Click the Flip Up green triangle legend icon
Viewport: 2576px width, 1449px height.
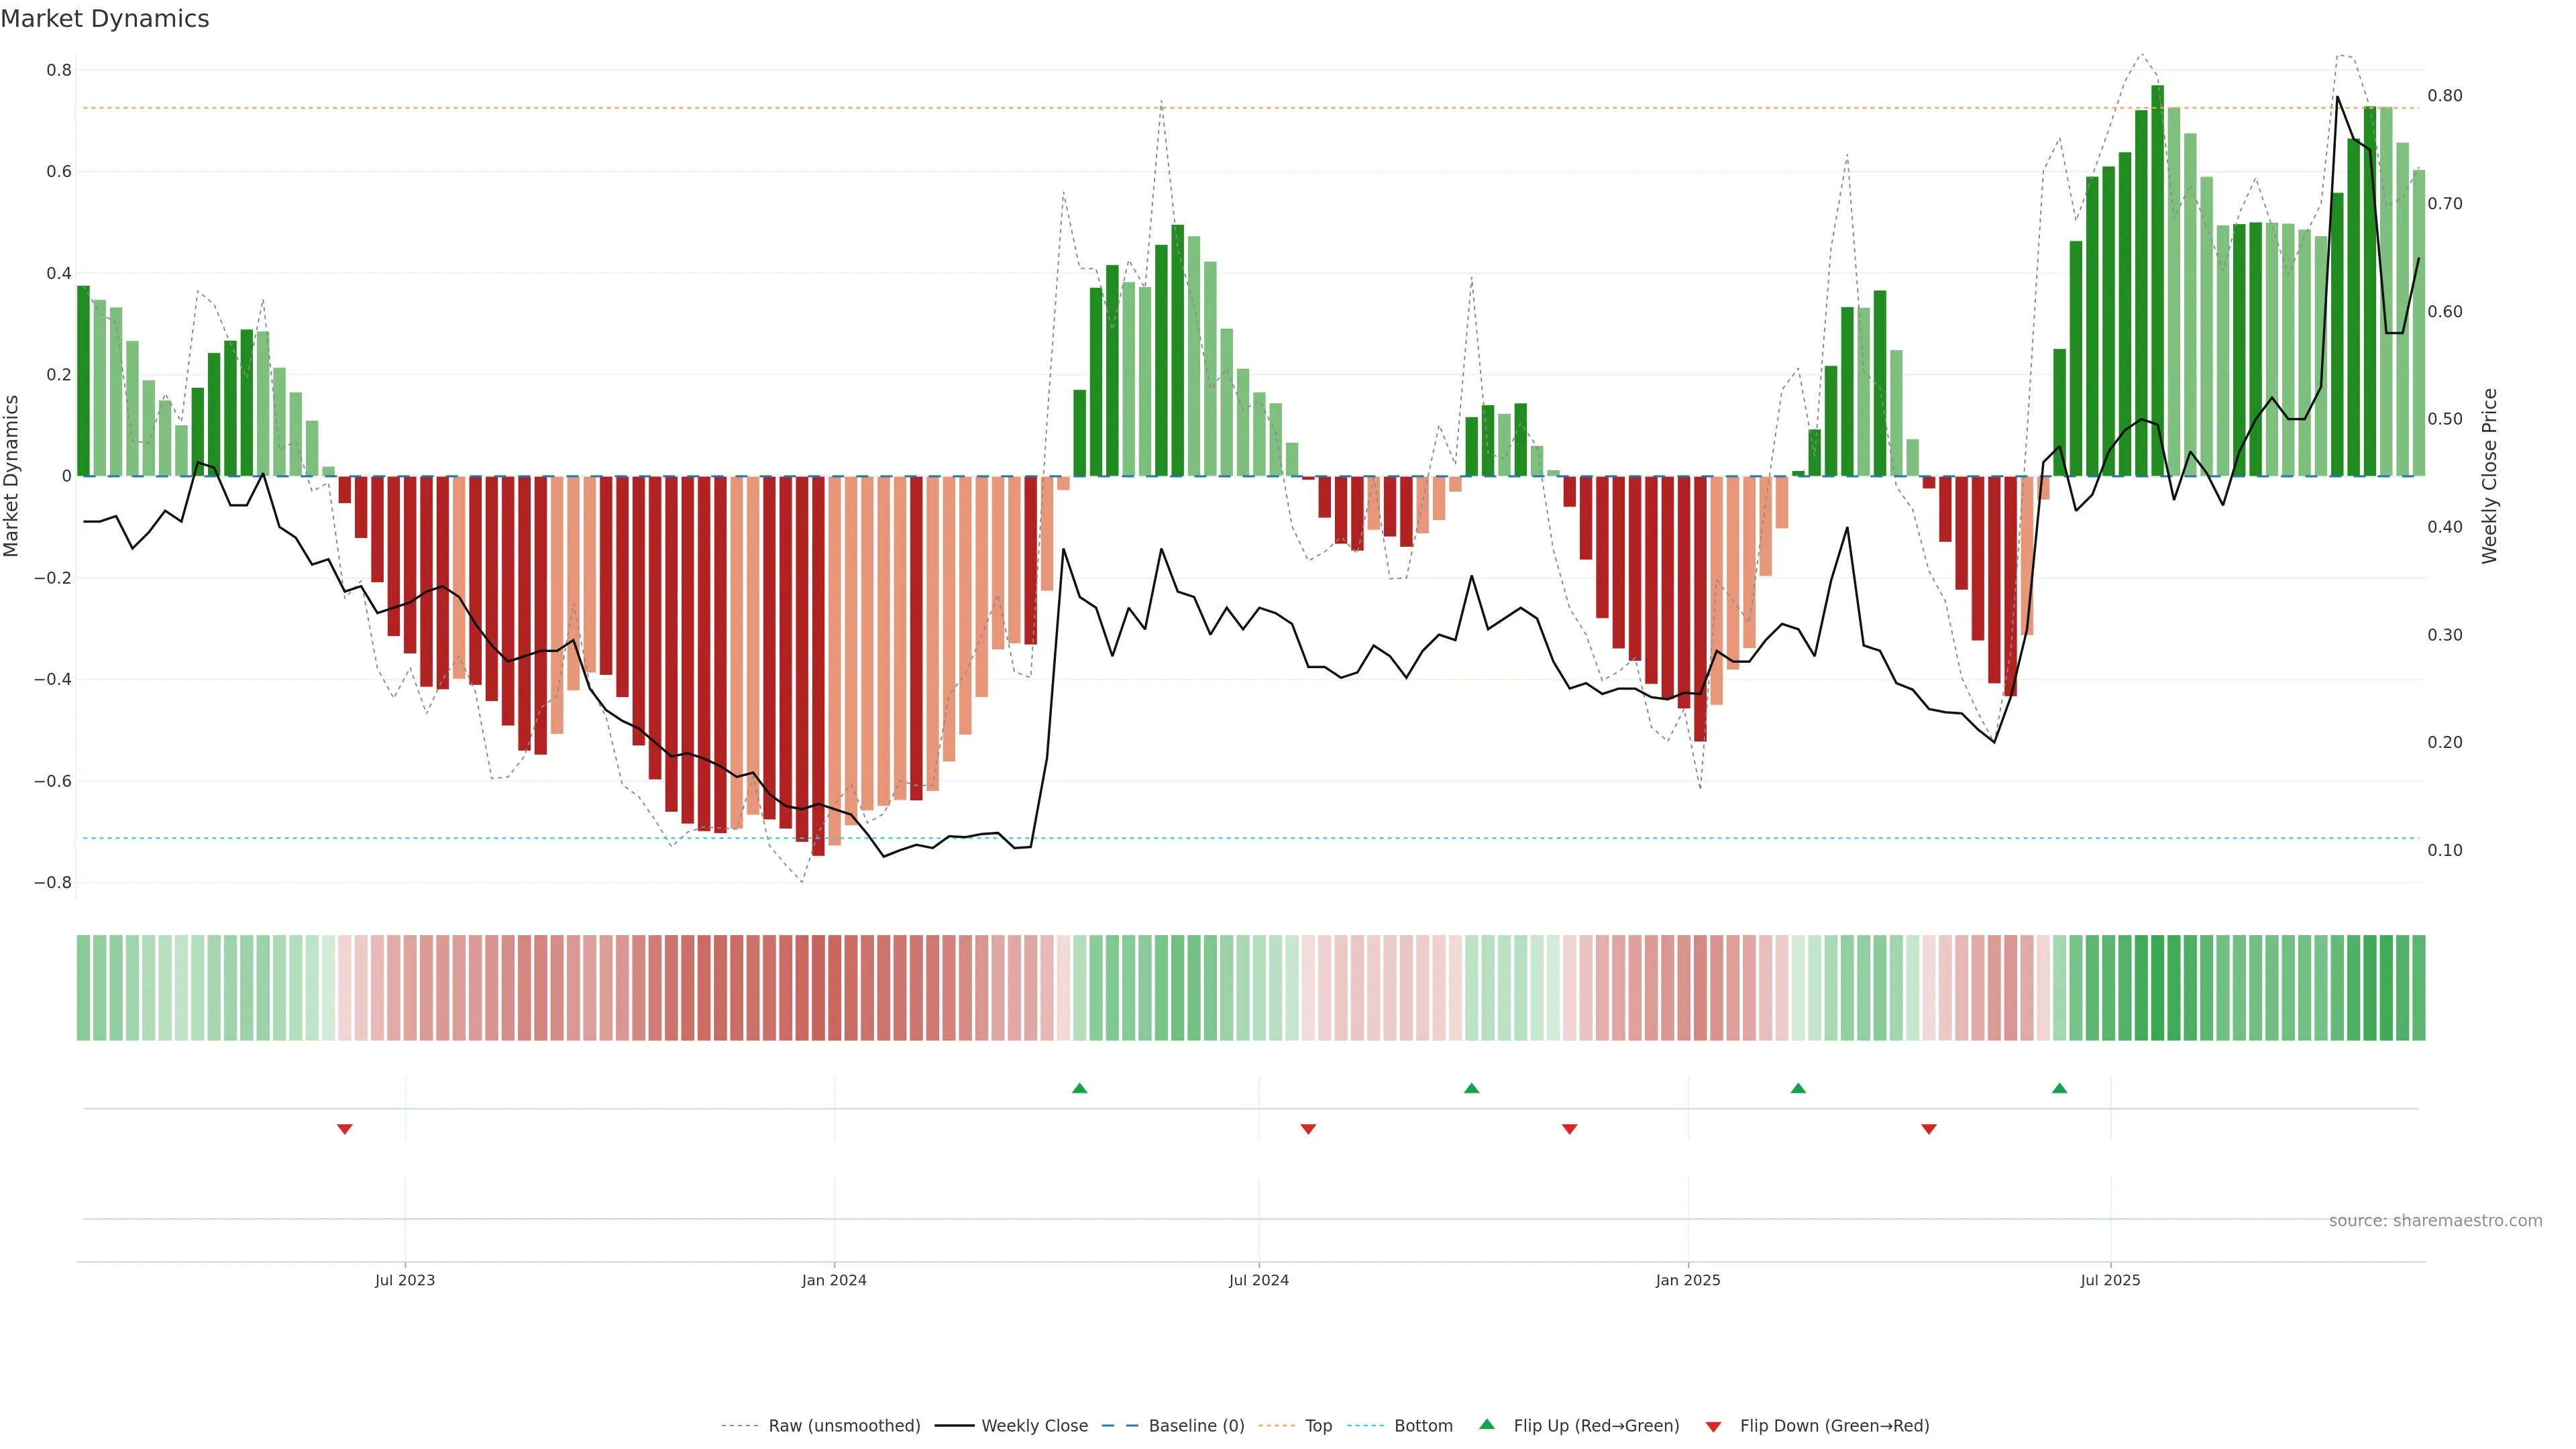pyautogui.click(x=1487, y=1424)
